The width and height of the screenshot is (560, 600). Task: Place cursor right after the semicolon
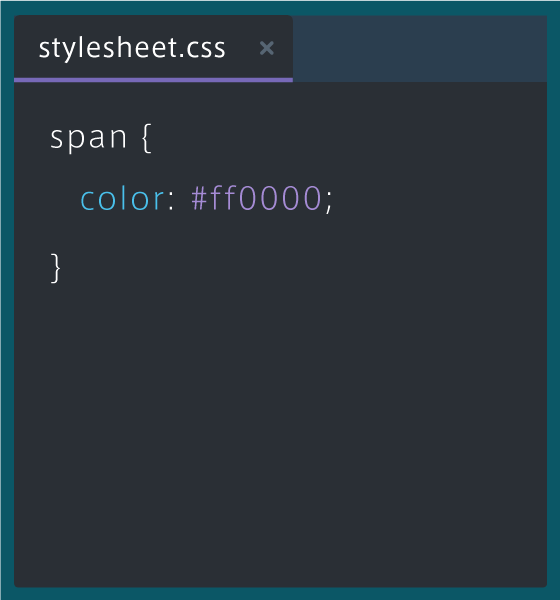(x=335, y=199)
